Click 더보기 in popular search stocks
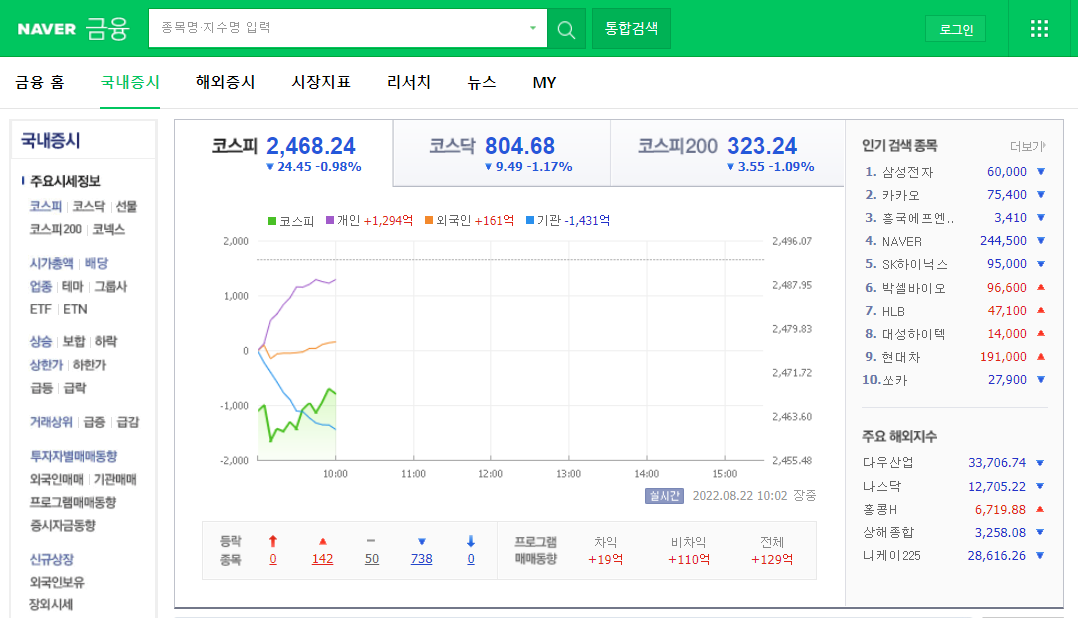Viewport: 1078px width, 631px height. pos(1028,146)
